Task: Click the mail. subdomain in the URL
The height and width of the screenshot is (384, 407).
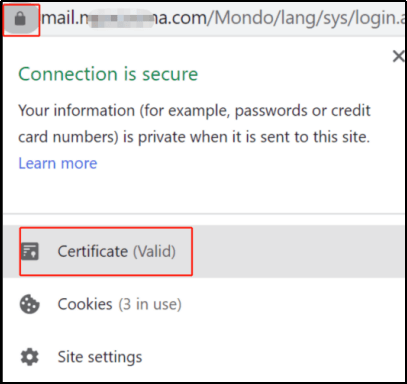Action: point(61,18)
